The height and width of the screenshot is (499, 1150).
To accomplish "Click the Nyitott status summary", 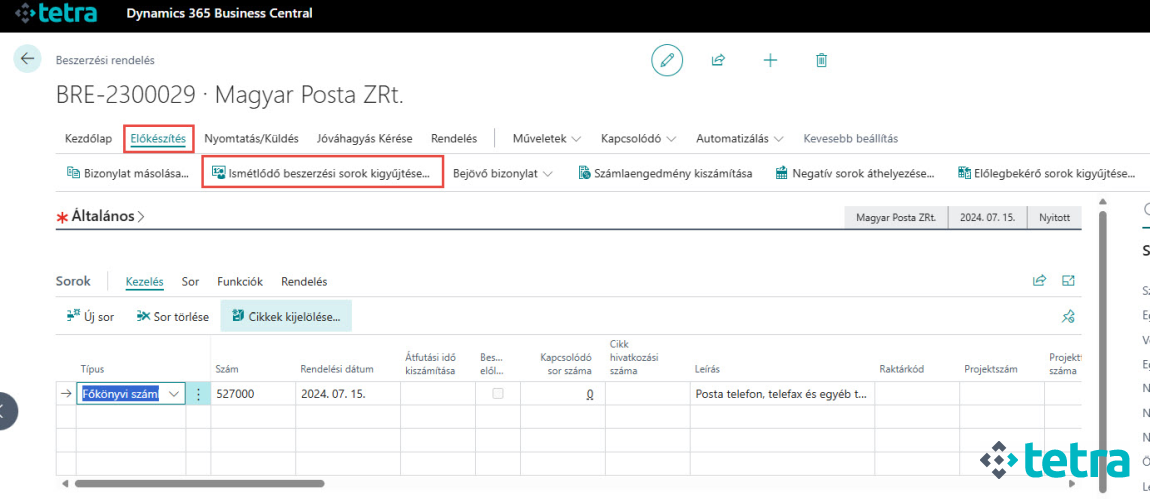I will pyautogui.click(x=1055, y=218).
